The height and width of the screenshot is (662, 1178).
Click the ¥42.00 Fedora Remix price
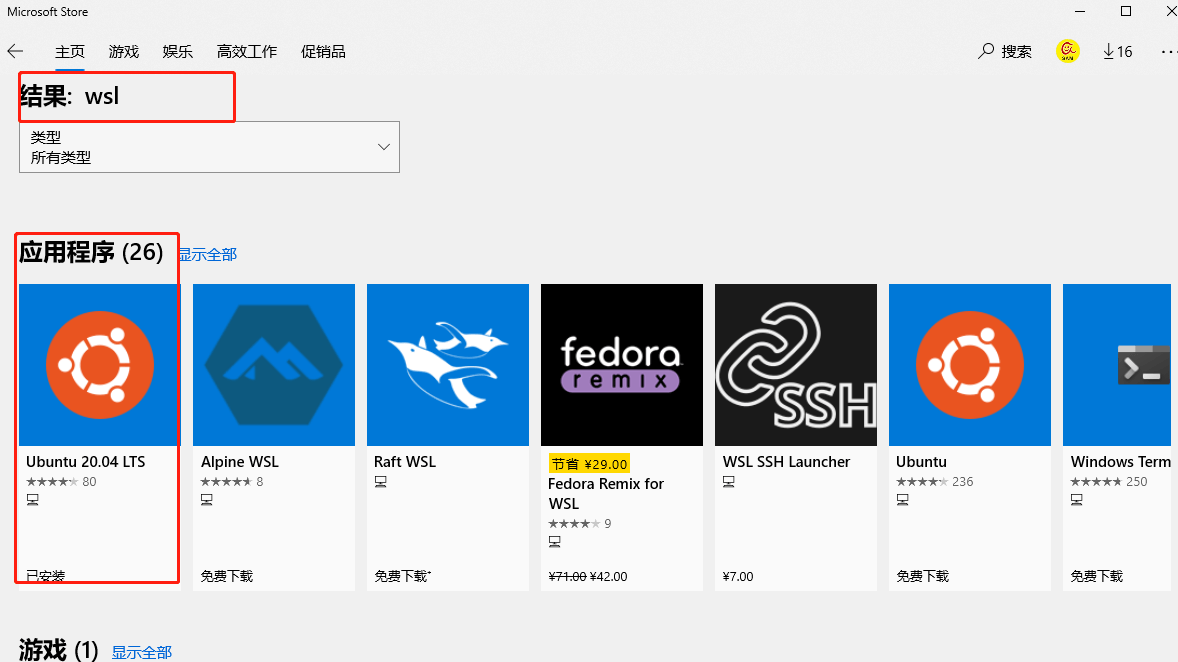(x=609, y=577)
